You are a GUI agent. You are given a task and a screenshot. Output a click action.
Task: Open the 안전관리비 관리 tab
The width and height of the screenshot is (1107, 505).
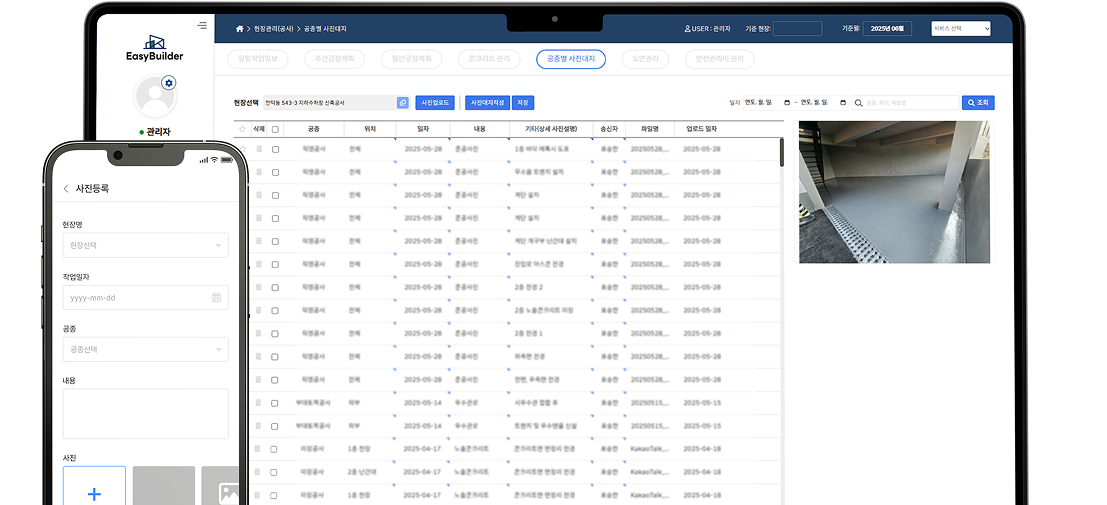point(720,59)
